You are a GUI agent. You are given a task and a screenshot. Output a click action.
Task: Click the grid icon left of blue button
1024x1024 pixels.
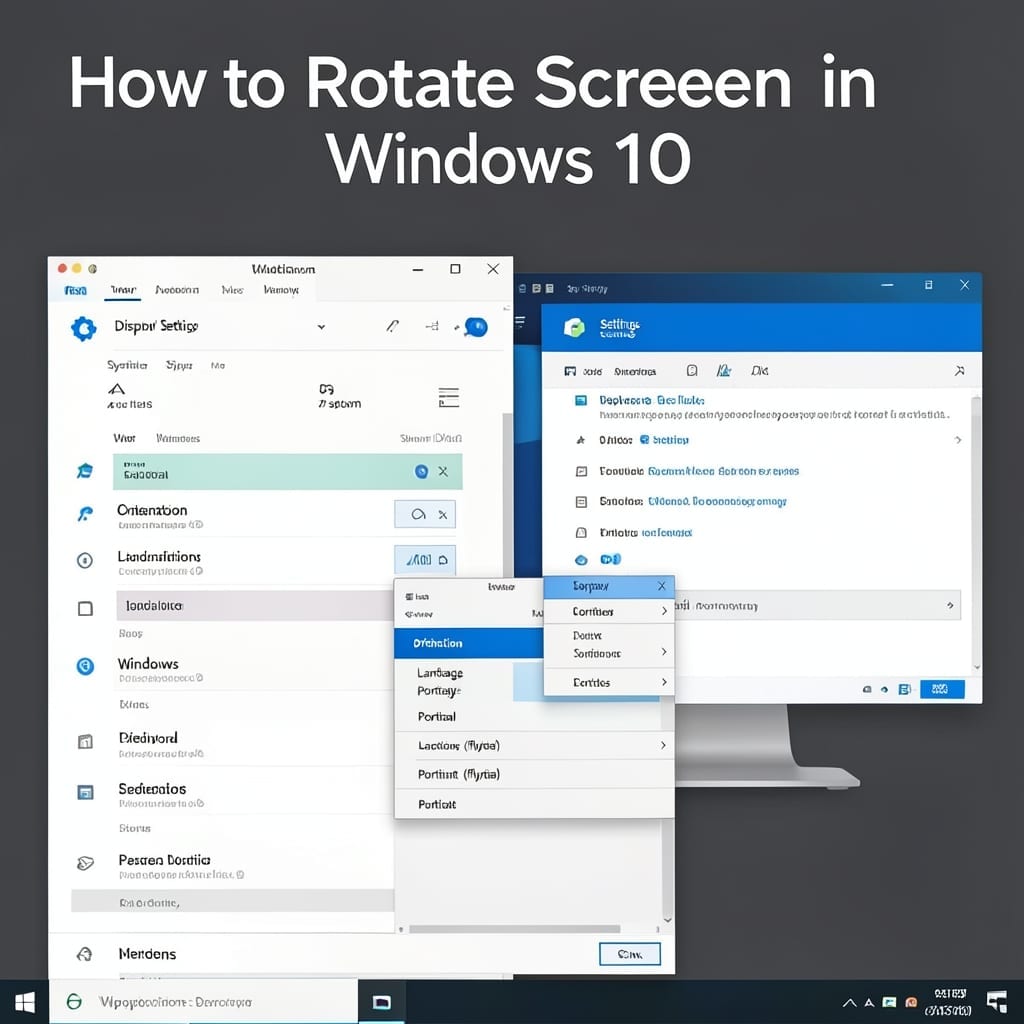click(904, 689)
